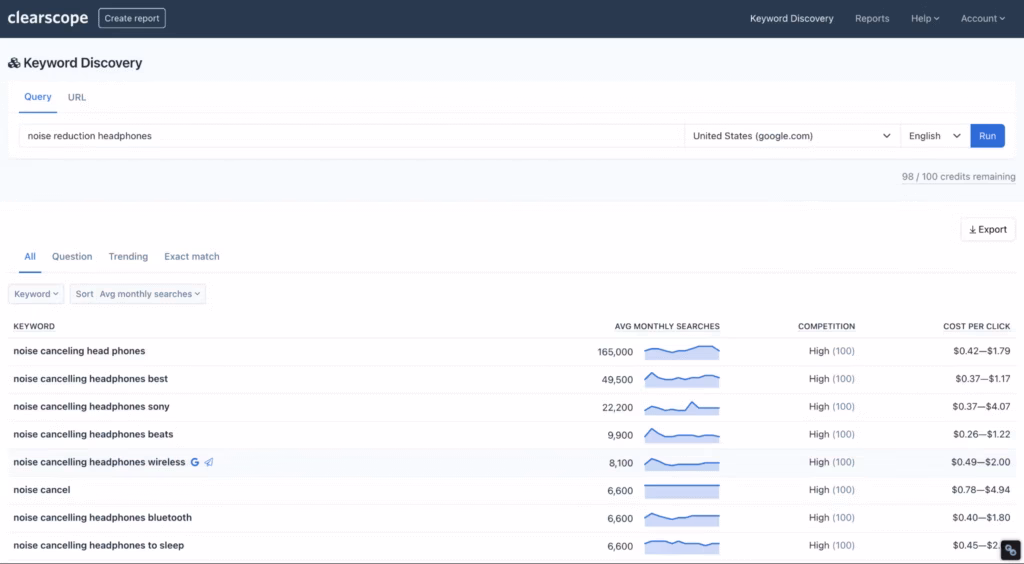Open the country dropdown showing United States
The image size is (1024, 564).
click(x=791, y=136)
